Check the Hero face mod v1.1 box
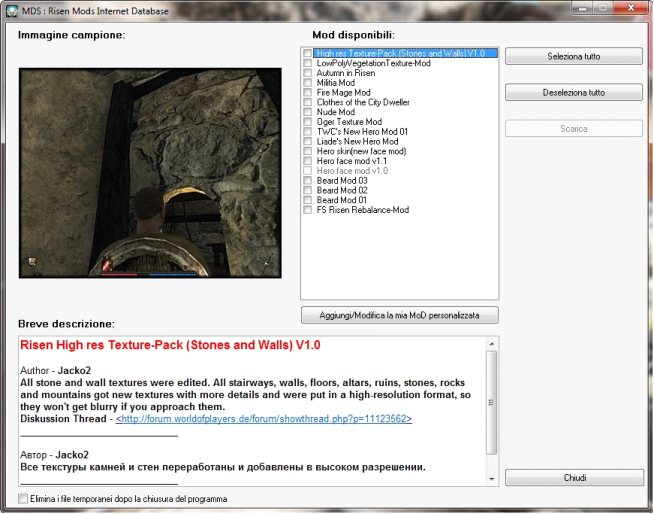The image size is (654, 514). (307, 161)
